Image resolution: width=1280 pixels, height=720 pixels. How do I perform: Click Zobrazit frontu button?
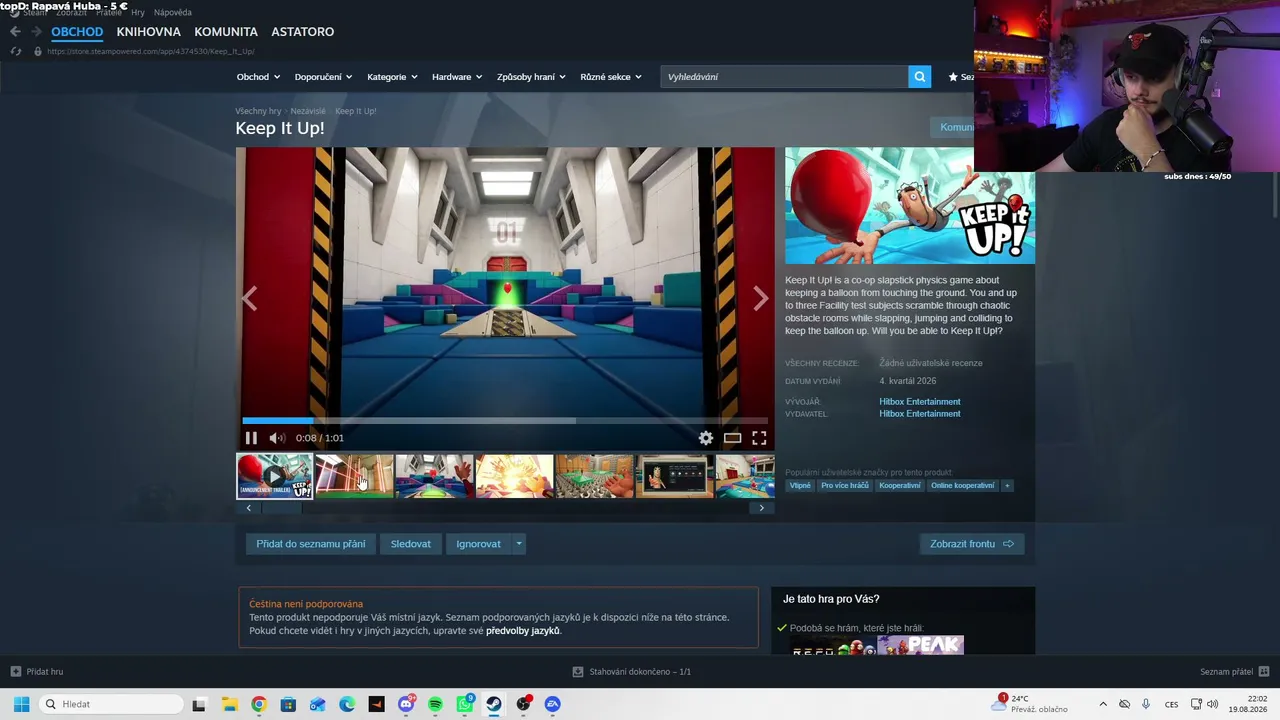972,544
